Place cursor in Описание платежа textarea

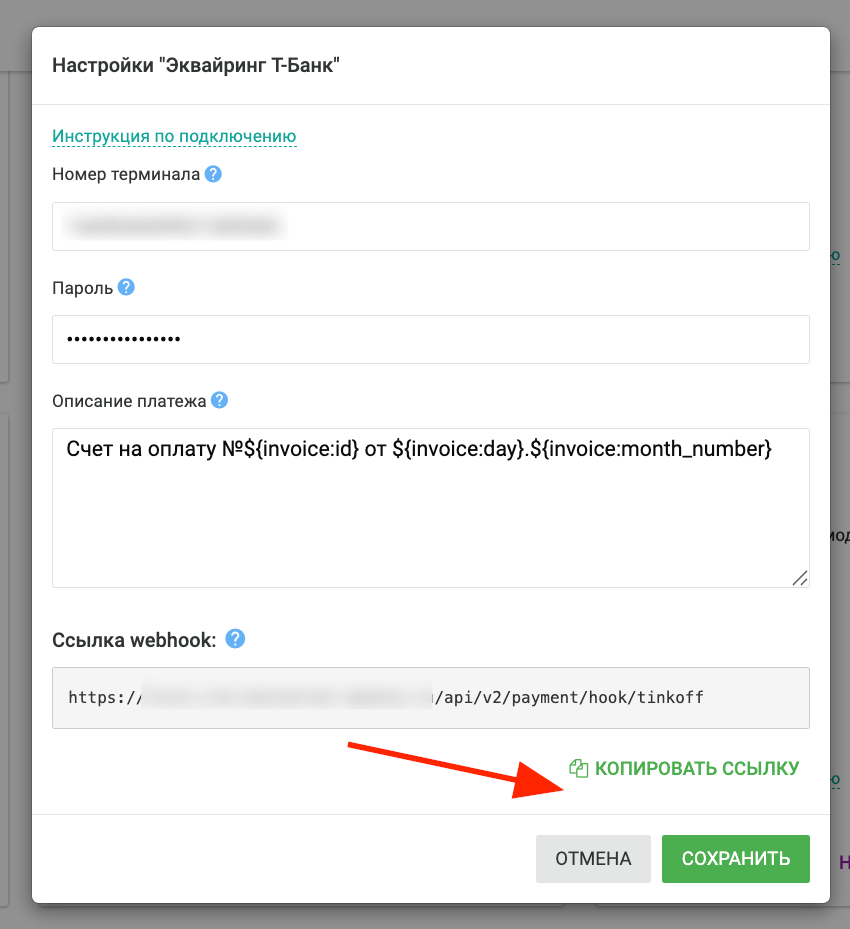(431, 508)
